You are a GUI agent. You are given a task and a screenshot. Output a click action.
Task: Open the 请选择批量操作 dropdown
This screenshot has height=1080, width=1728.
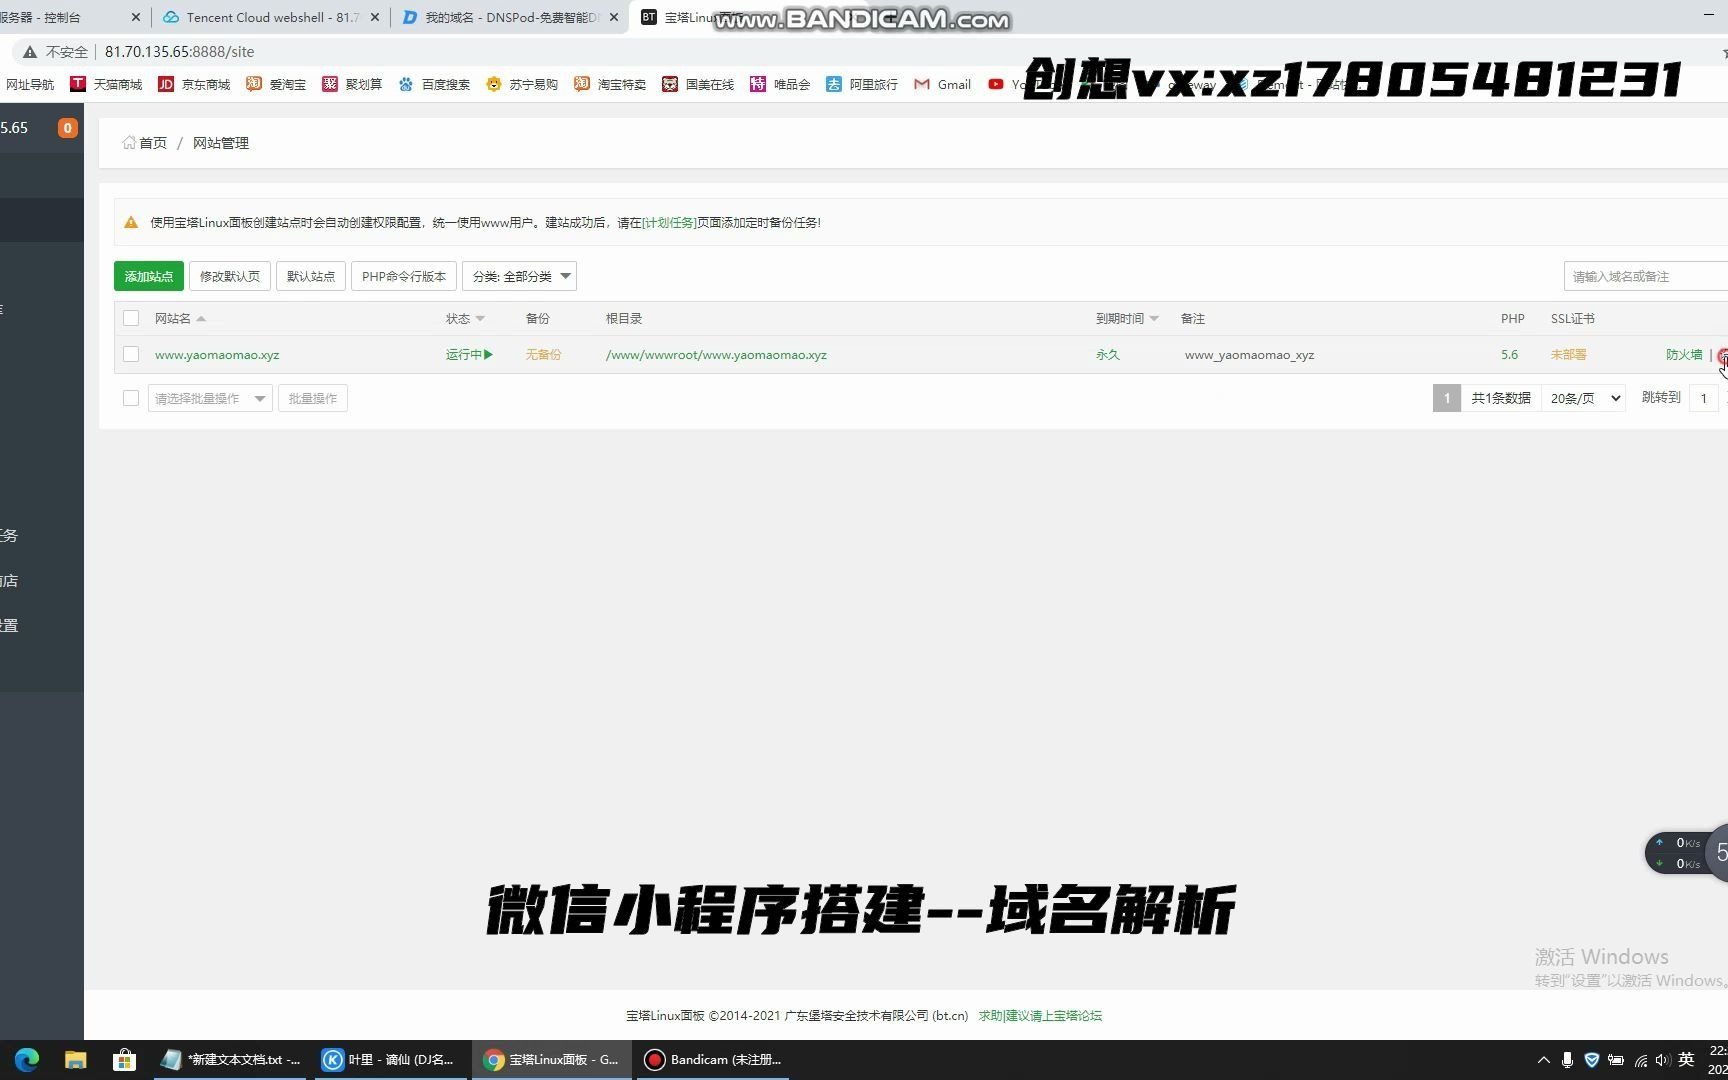pyautogui.click(x=210, y=398)
